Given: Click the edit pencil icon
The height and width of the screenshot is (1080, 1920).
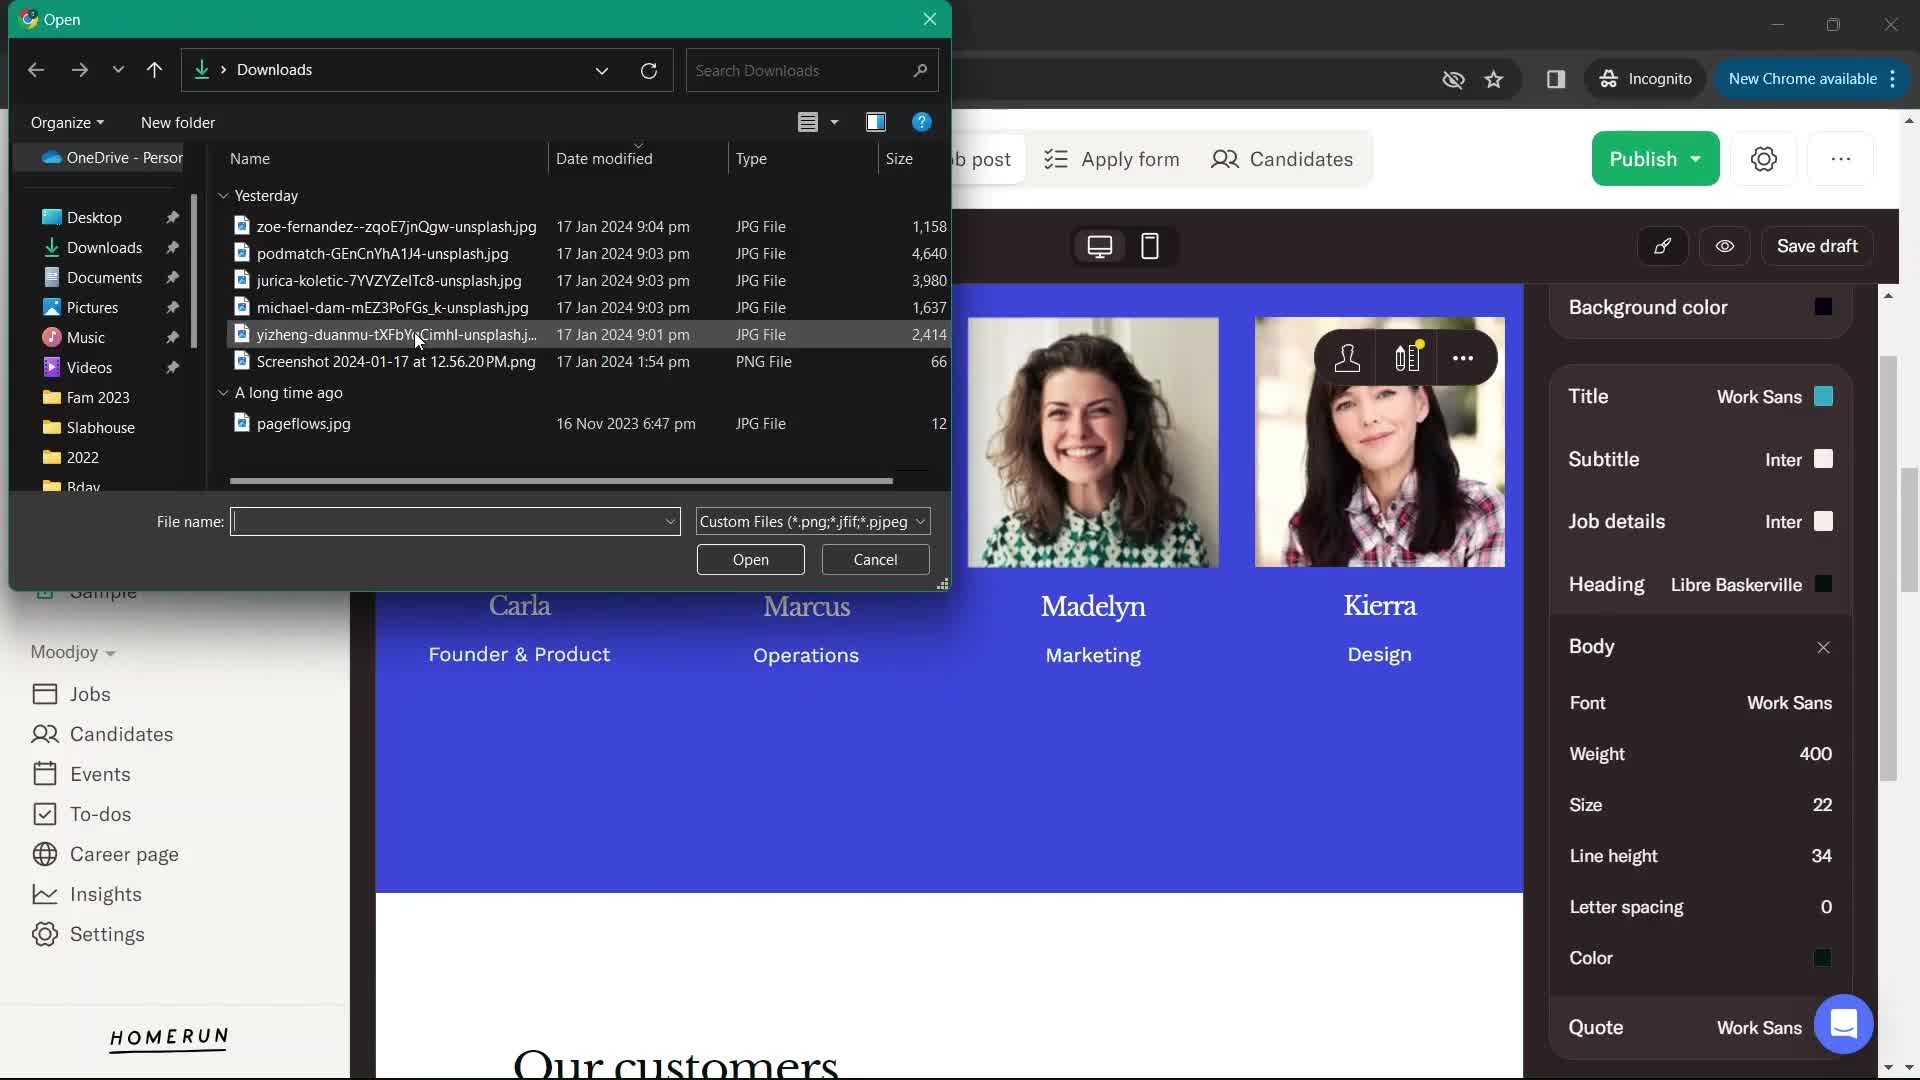Looking at the screenshot, I should coord(1663,245).
